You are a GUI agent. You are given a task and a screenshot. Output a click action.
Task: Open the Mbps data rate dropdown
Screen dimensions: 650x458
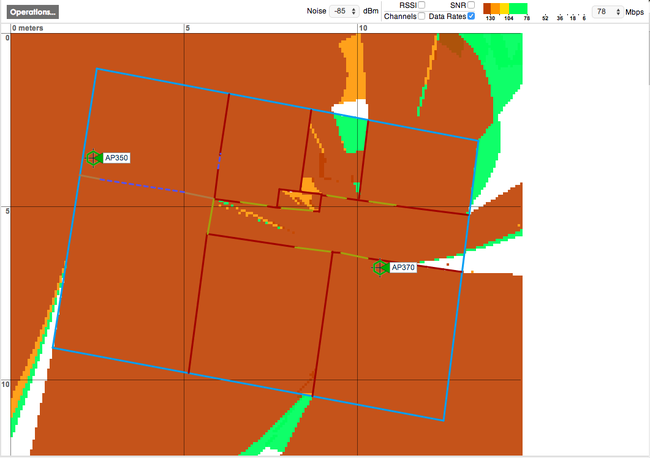tap(604, 11)
